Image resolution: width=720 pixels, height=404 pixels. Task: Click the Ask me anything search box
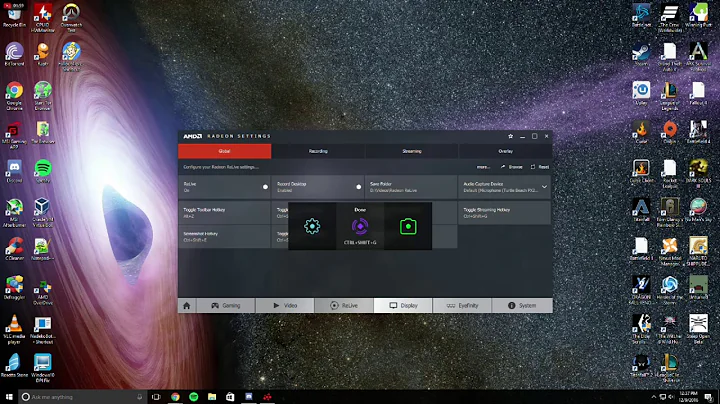click(83, 397)
